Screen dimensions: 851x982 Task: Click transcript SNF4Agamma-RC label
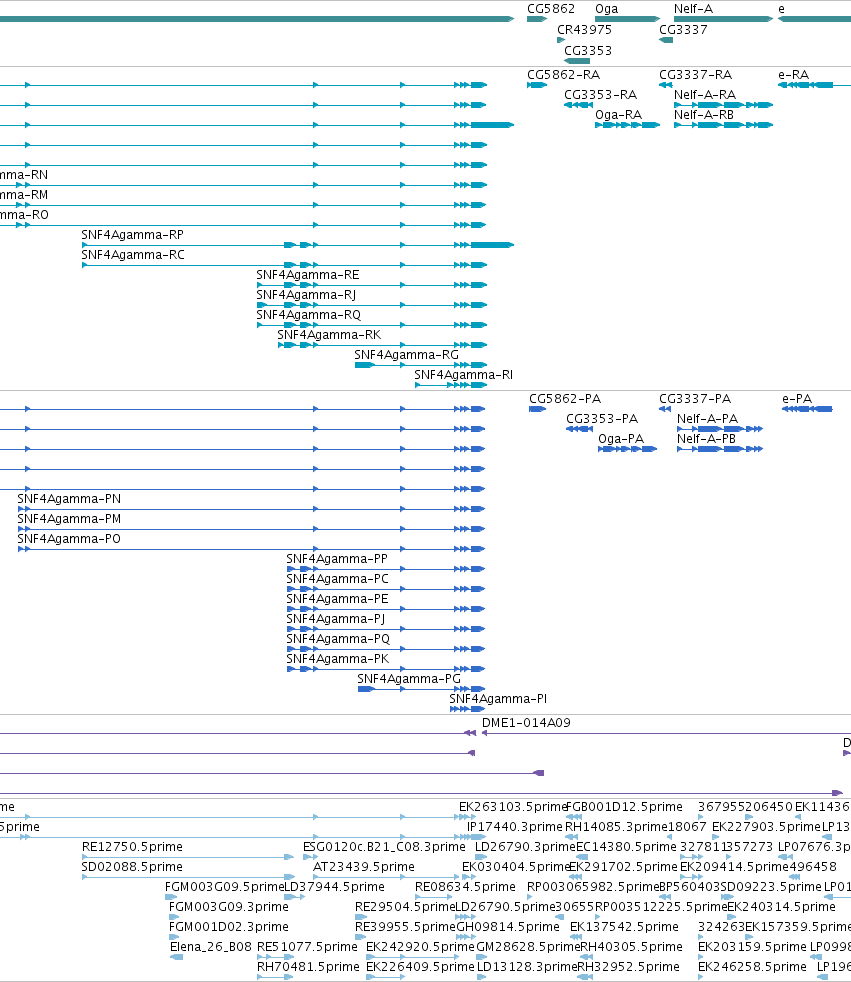click(133, 255)
